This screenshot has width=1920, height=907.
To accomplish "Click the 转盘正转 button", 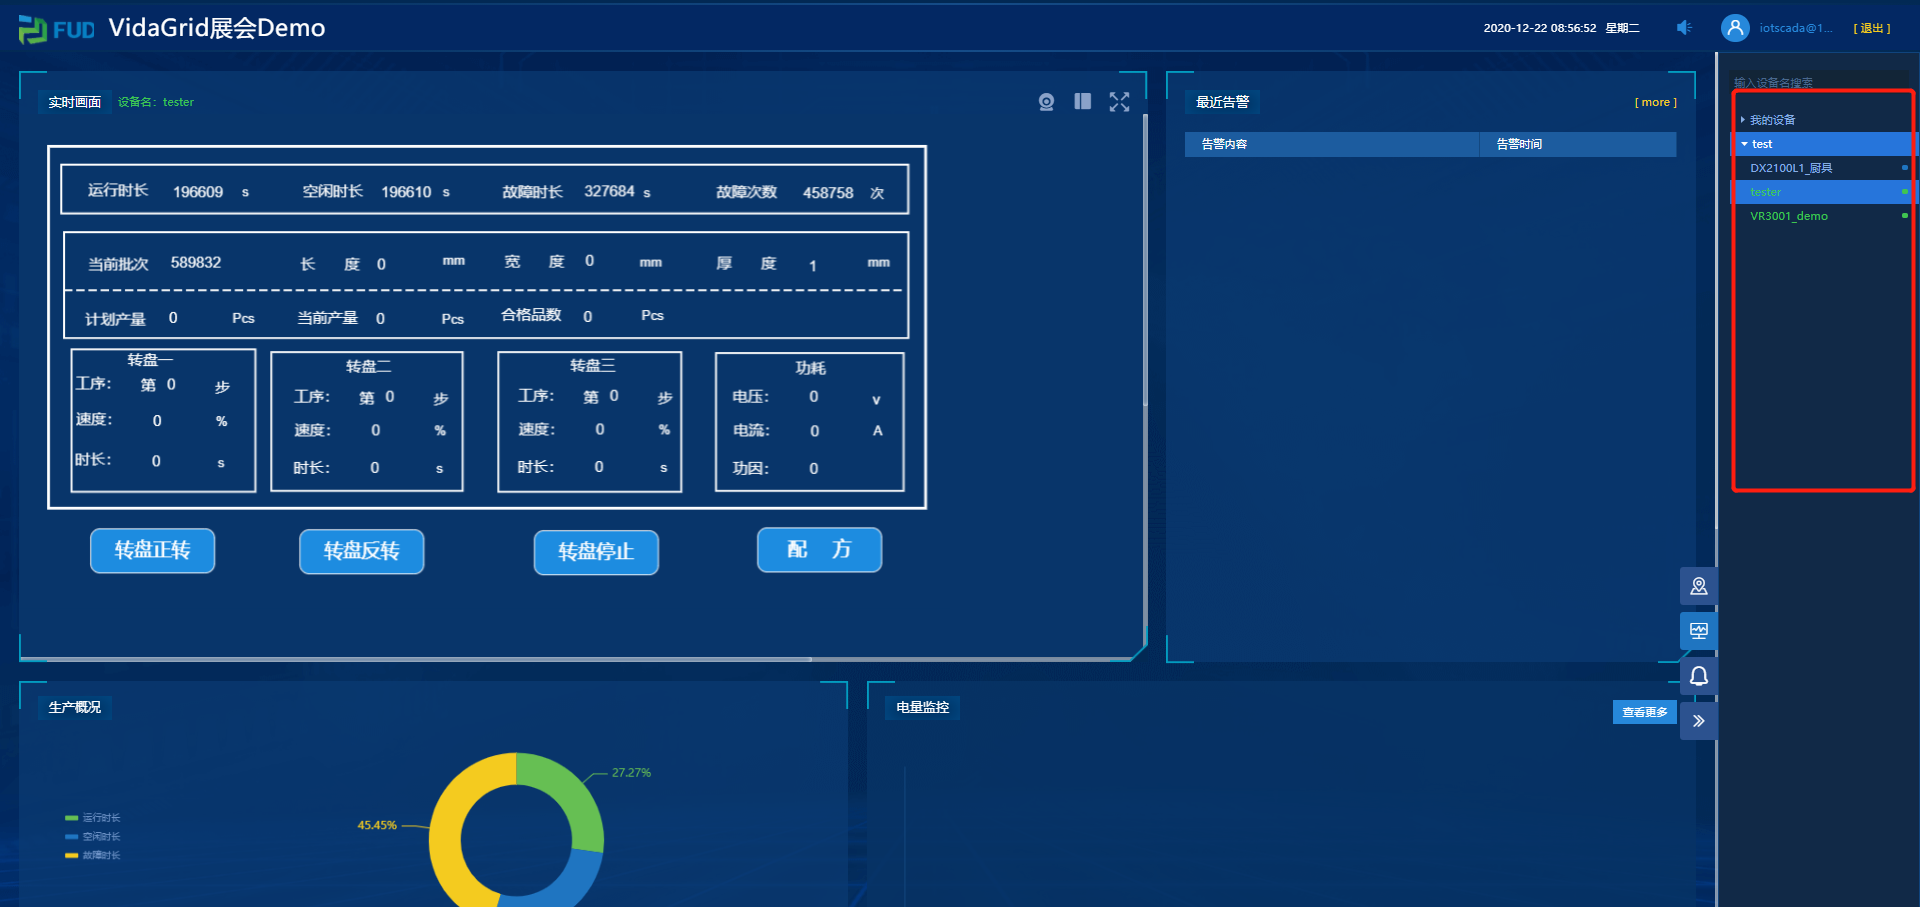I will click(152, 551).
